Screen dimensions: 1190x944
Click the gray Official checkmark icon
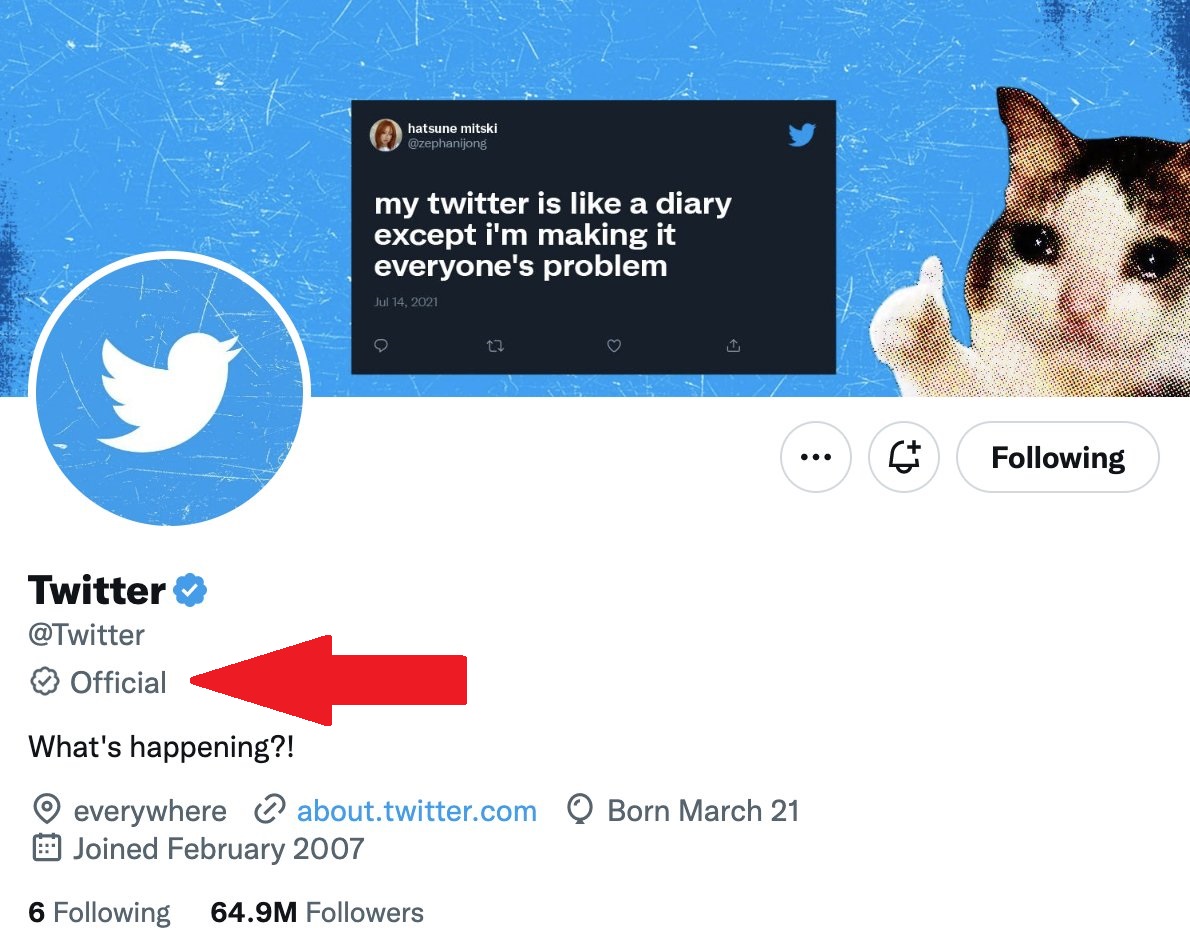coord(44,682)
